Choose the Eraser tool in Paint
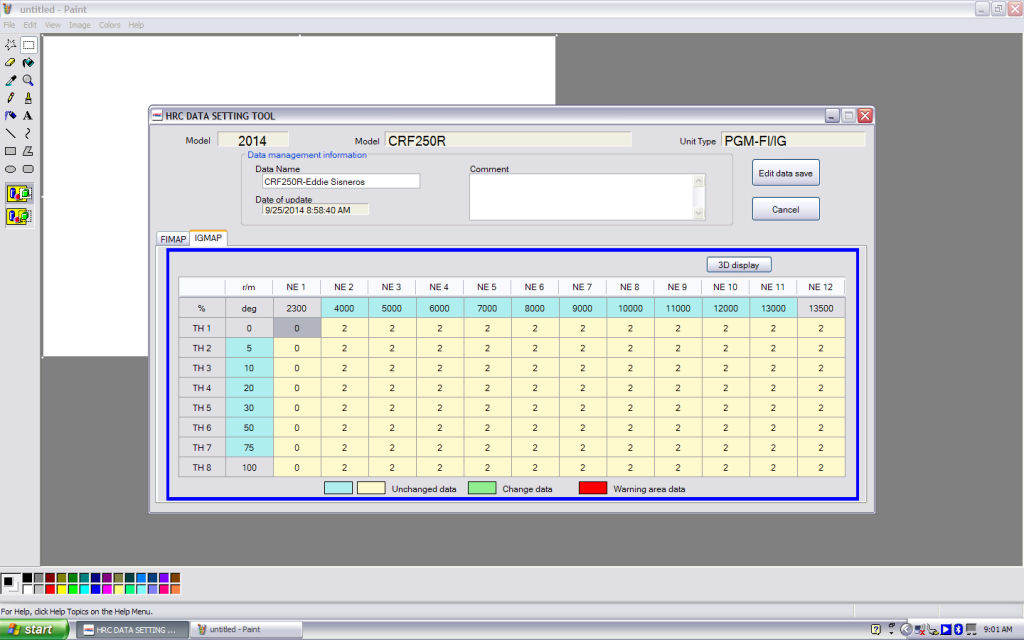This screenshot has height=640, width=1024. [10, 63]
